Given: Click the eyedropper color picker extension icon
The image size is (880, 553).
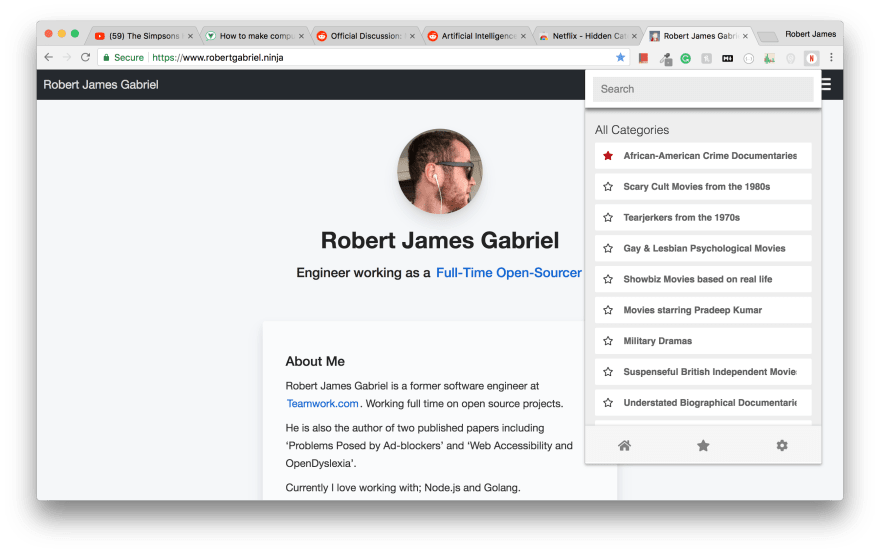Looking at the screenshot, I should 666,58.
